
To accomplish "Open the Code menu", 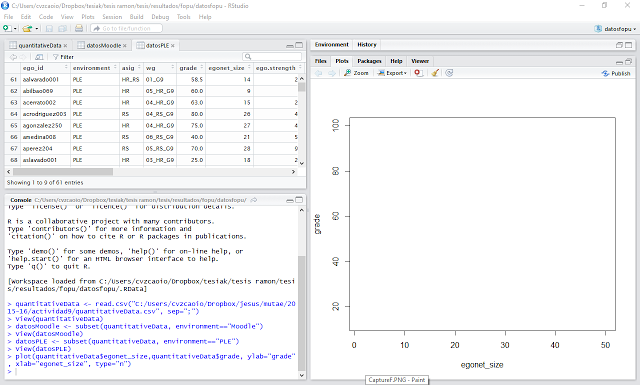I will click(46, 17).
